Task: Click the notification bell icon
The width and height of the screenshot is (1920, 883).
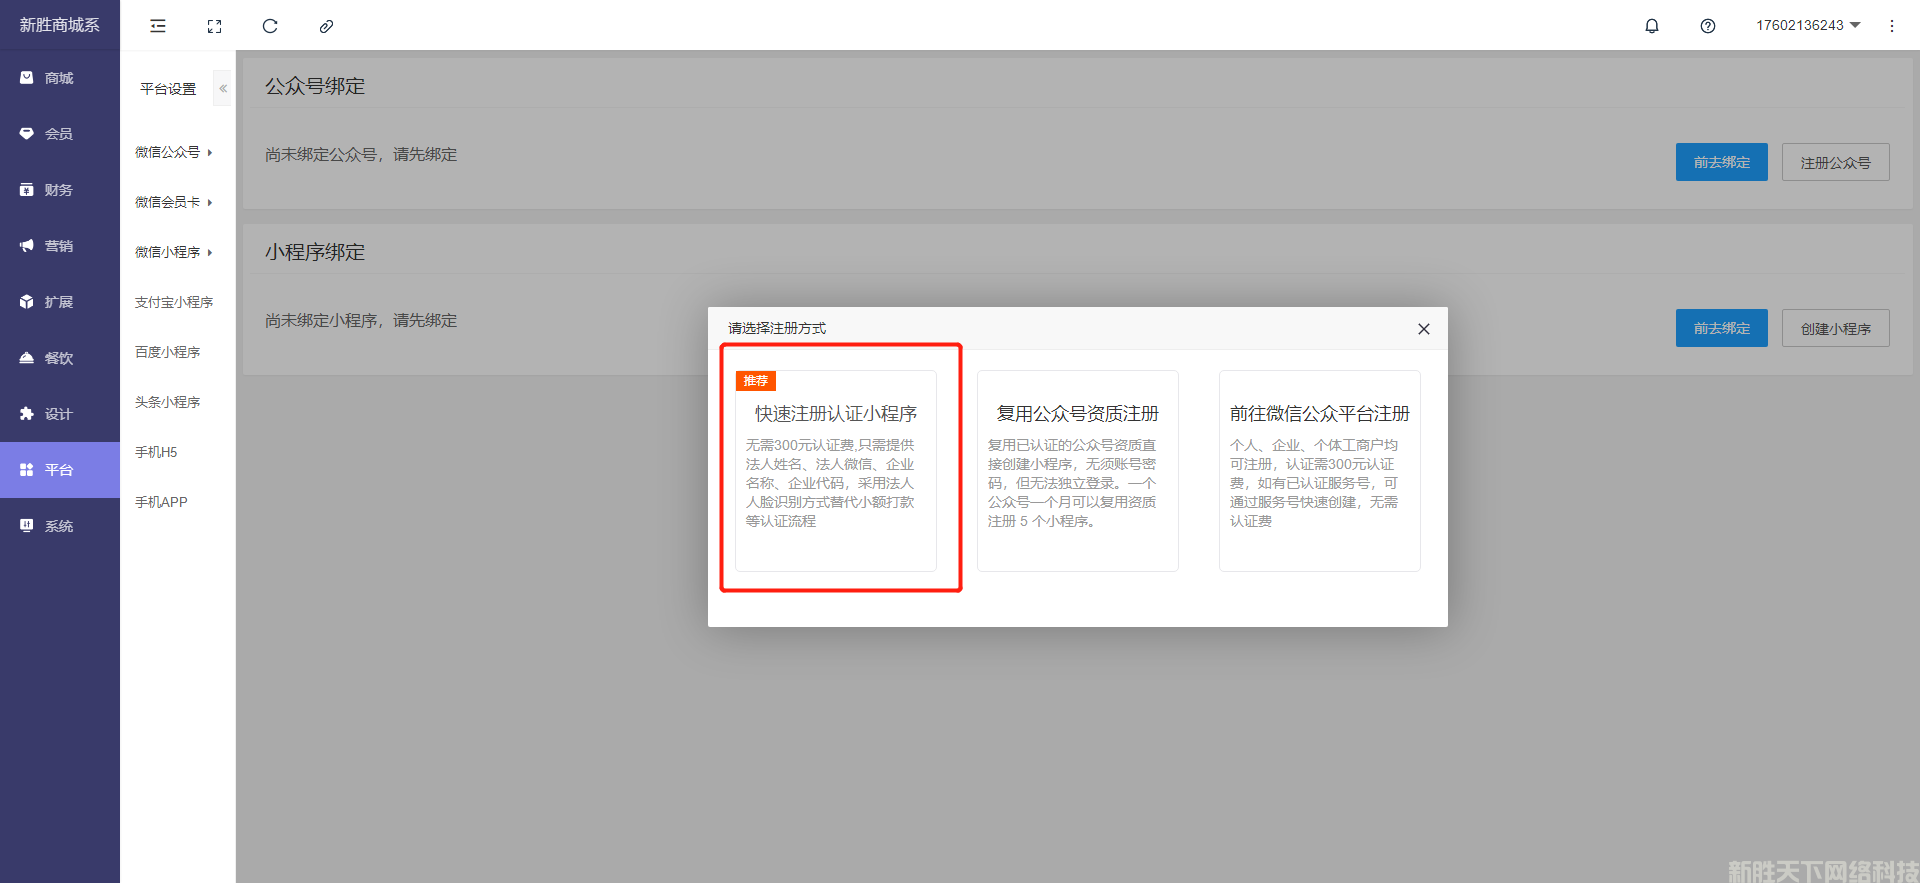Action: click(1652, 26)
